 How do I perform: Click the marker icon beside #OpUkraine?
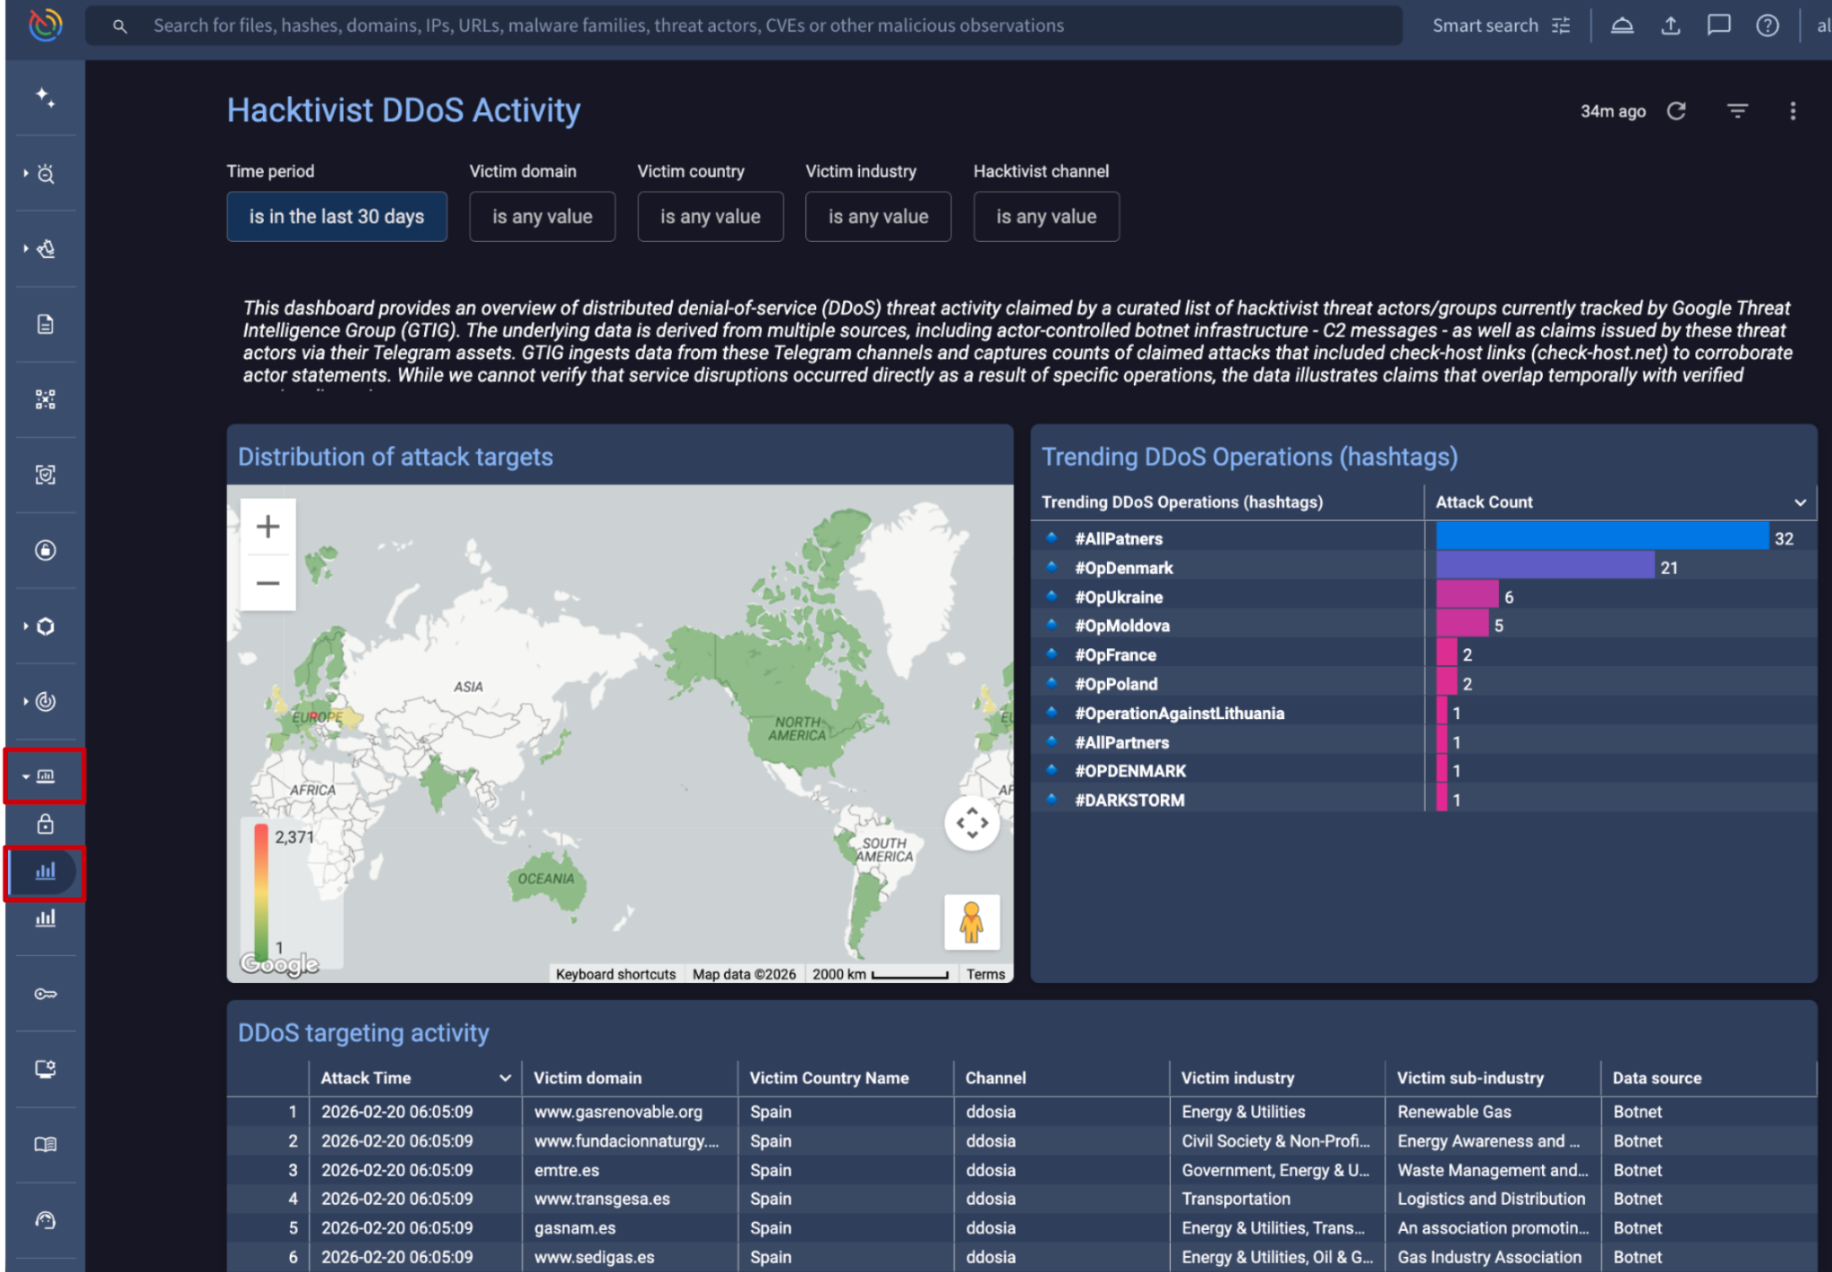point(1051,596)
